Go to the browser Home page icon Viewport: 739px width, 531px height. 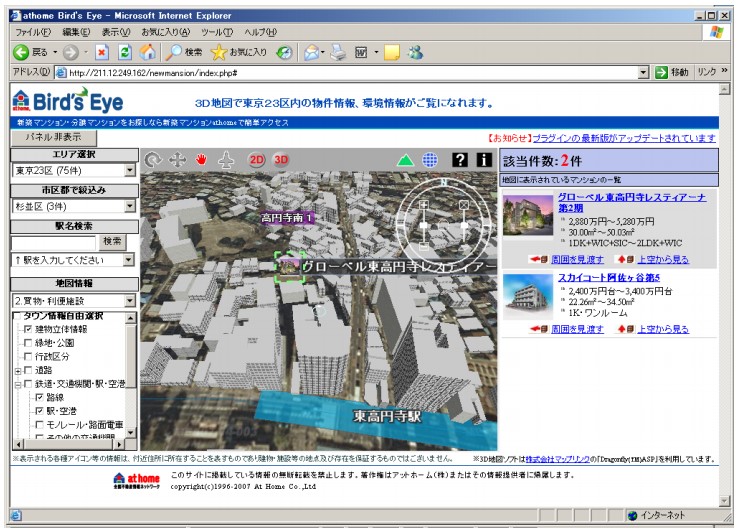click(x=148, y=52)
